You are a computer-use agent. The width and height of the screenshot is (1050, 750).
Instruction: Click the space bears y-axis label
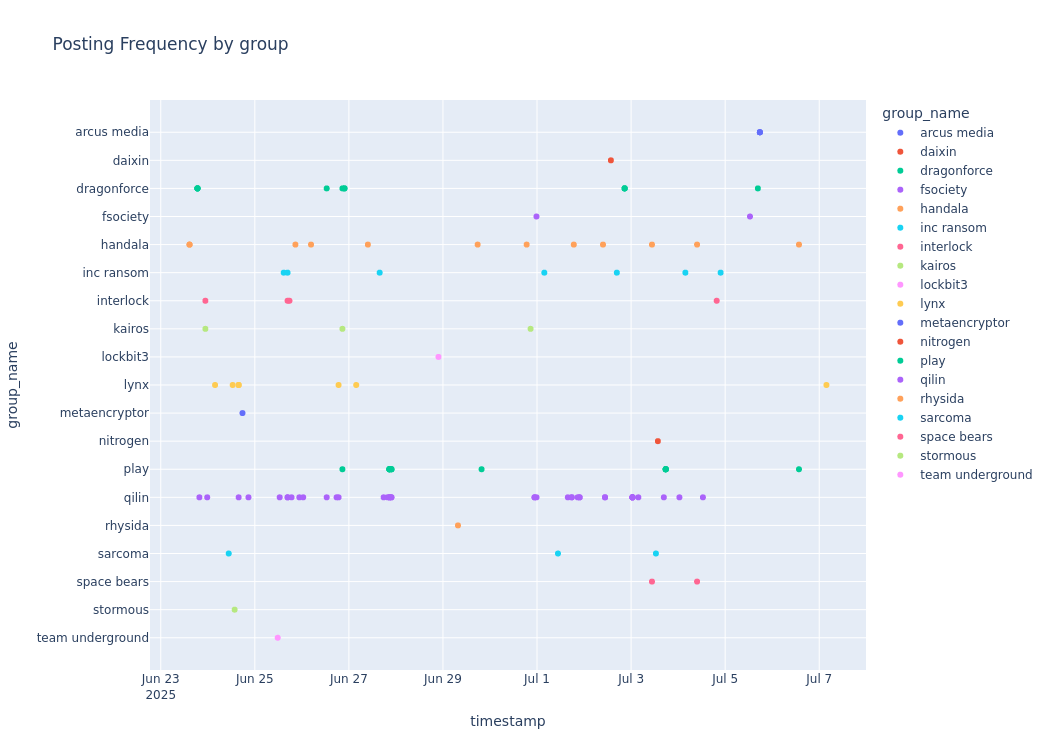pyautogui.click(x=112, y=582)
